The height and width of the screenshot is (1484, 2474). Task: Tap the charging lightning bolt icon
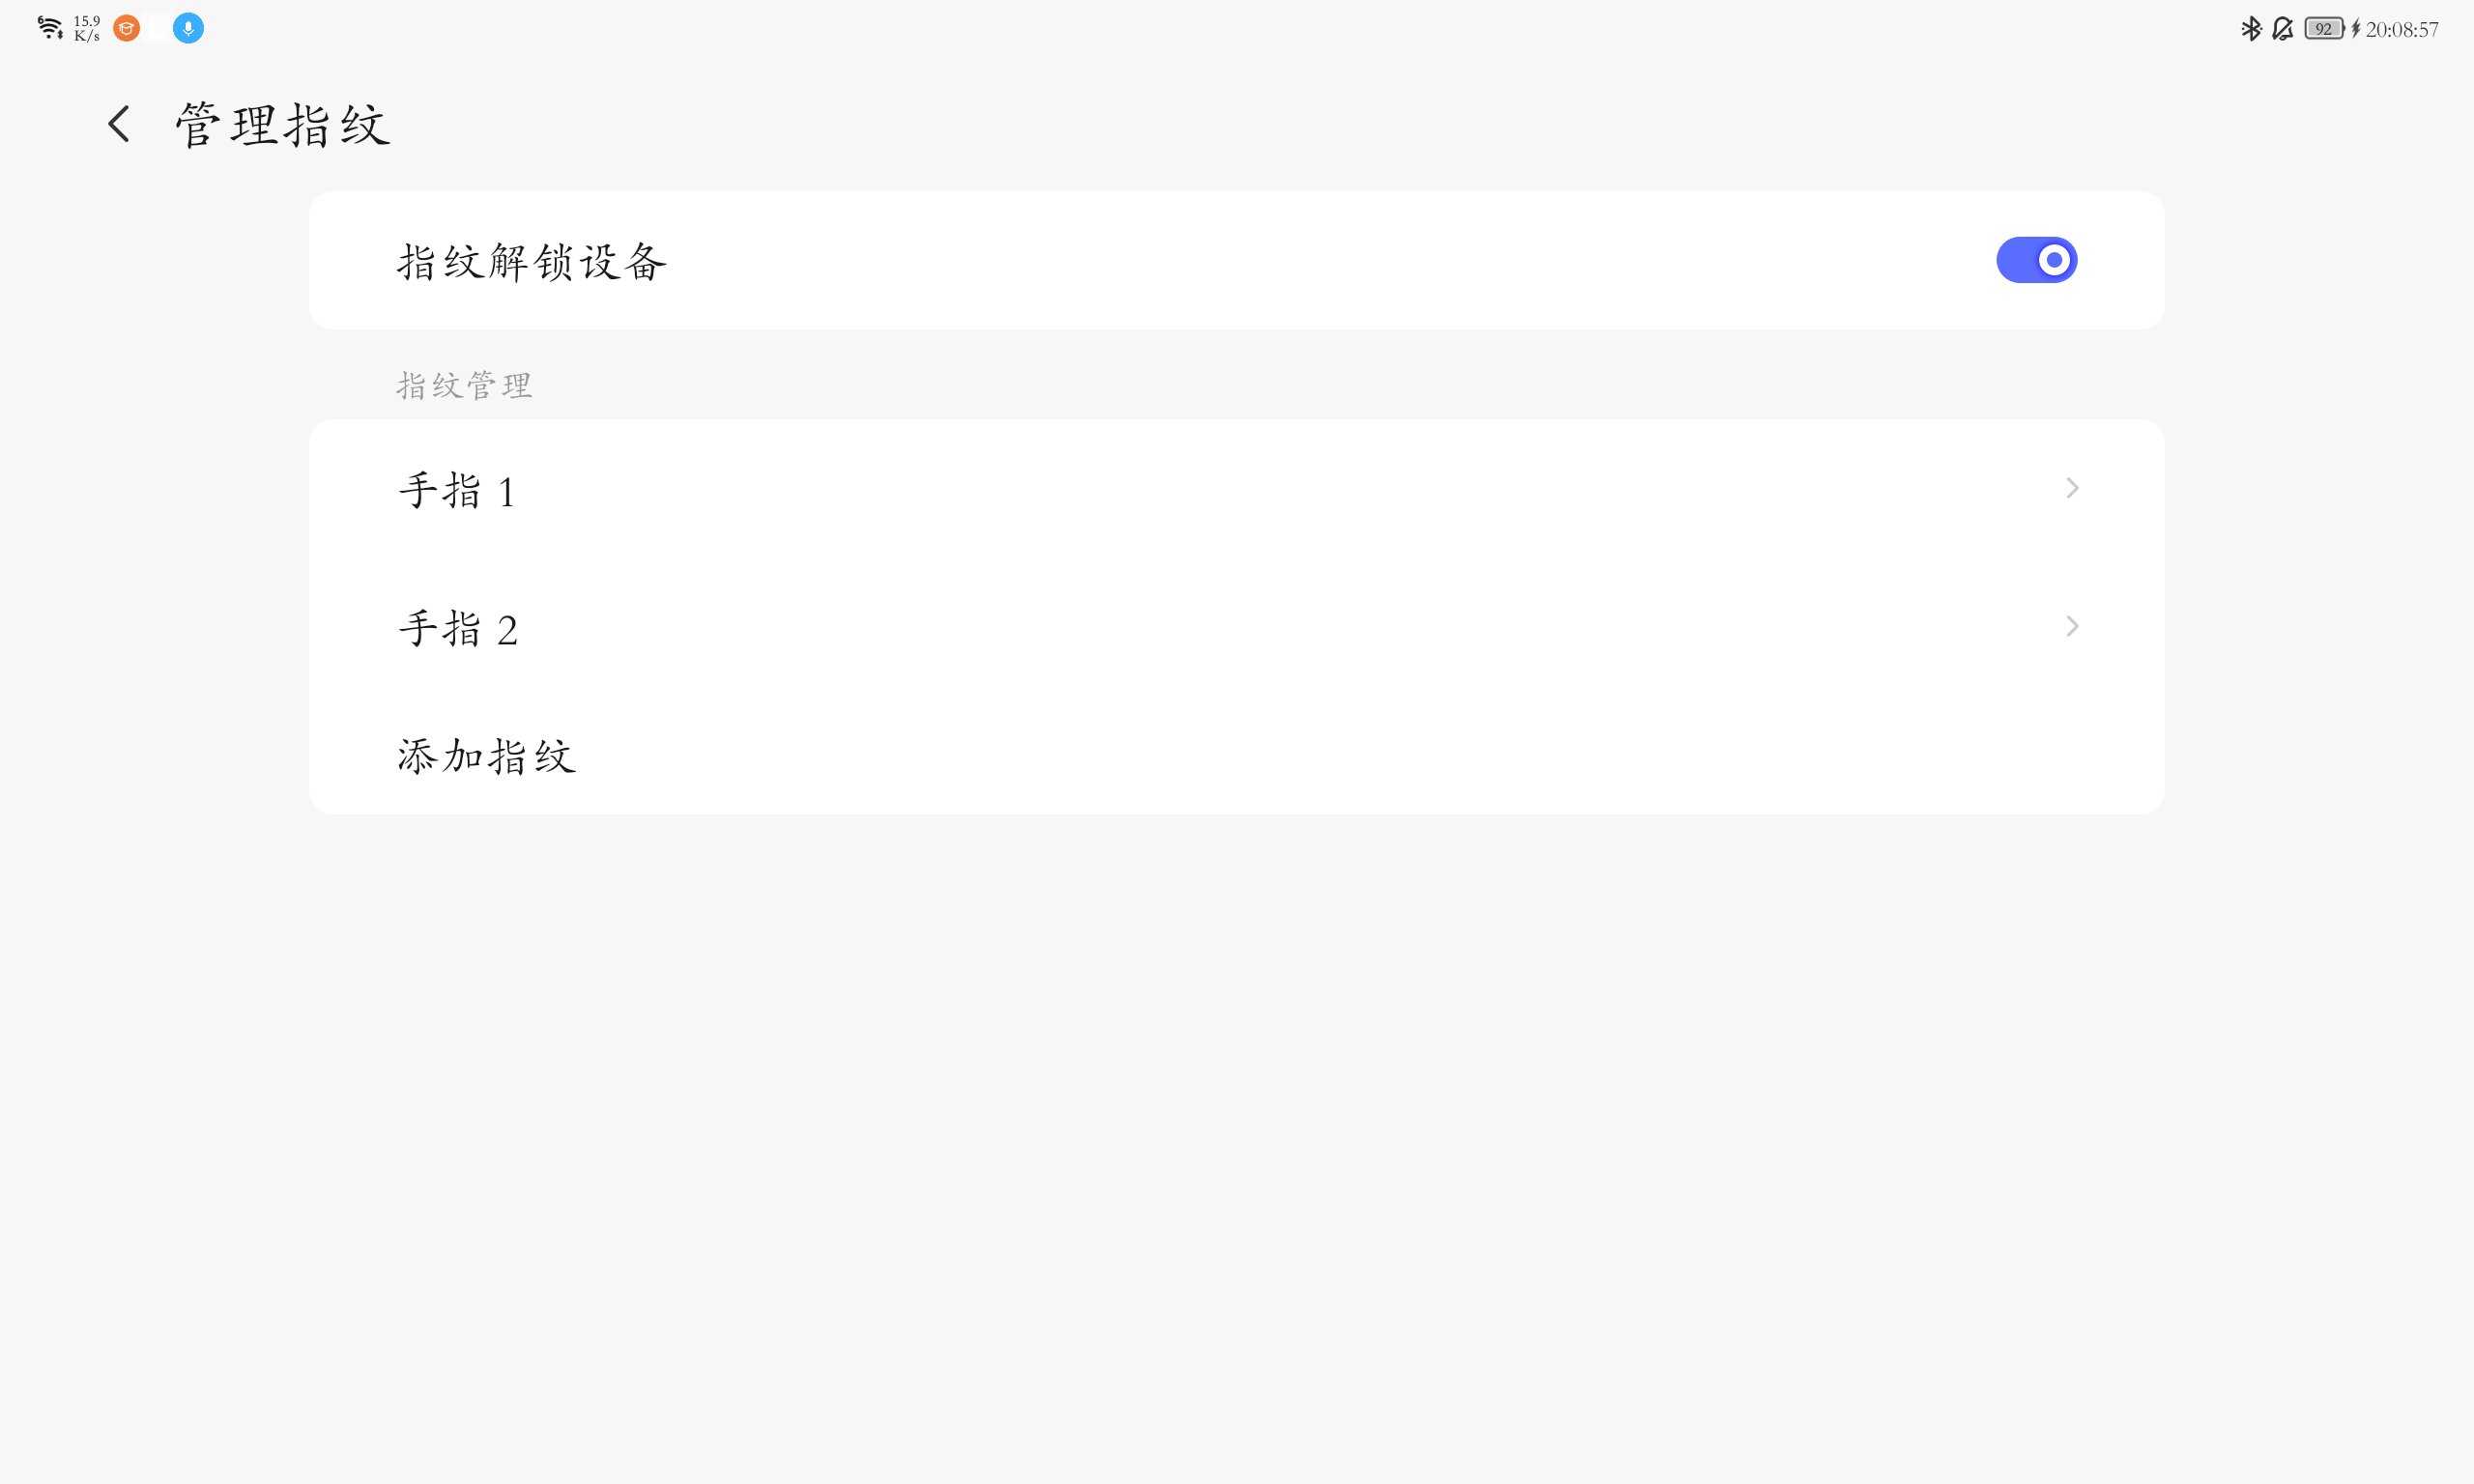(2355, 29)
